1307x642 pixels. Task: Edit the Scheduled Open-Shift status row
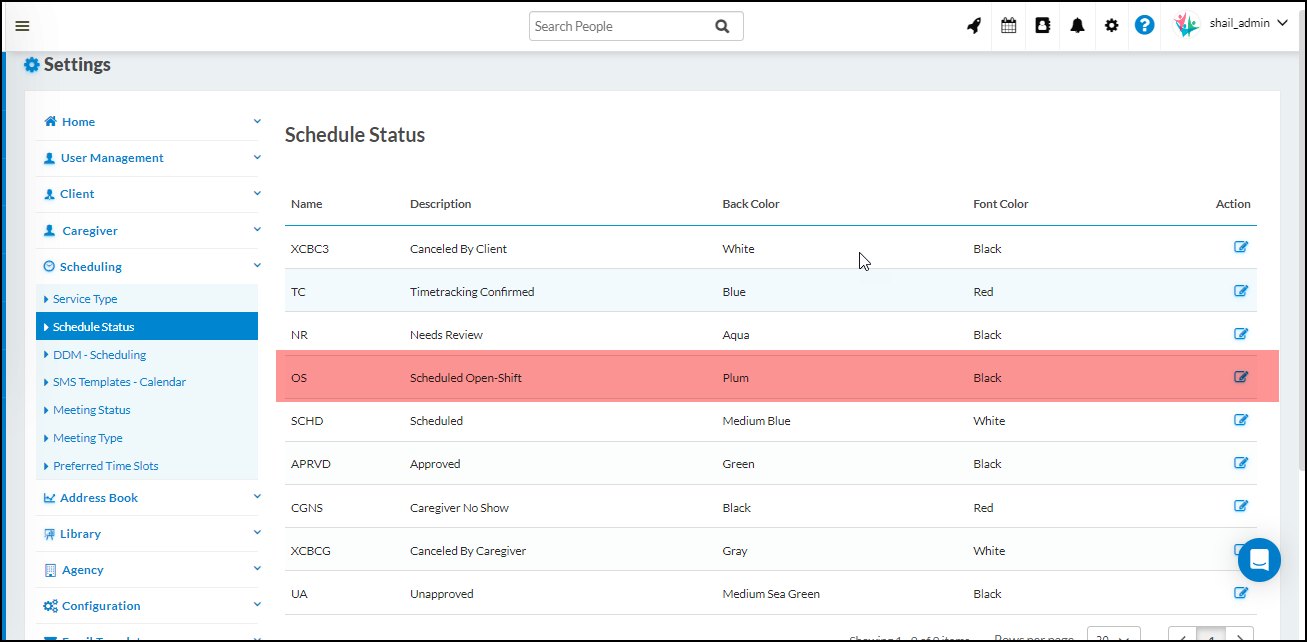pos(1241,377)
